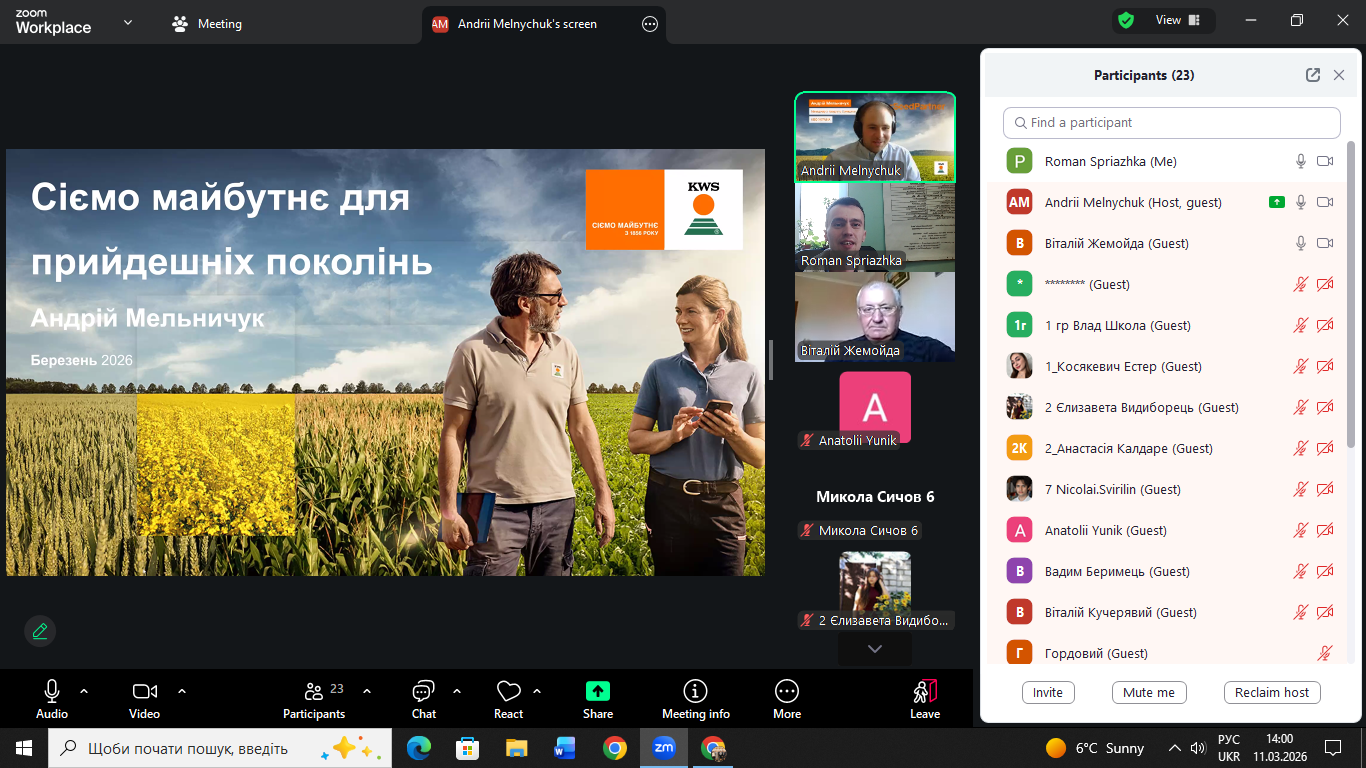1366x768 pixels.
Task: Open the Chat panel icon
Action: coord(423,691)
